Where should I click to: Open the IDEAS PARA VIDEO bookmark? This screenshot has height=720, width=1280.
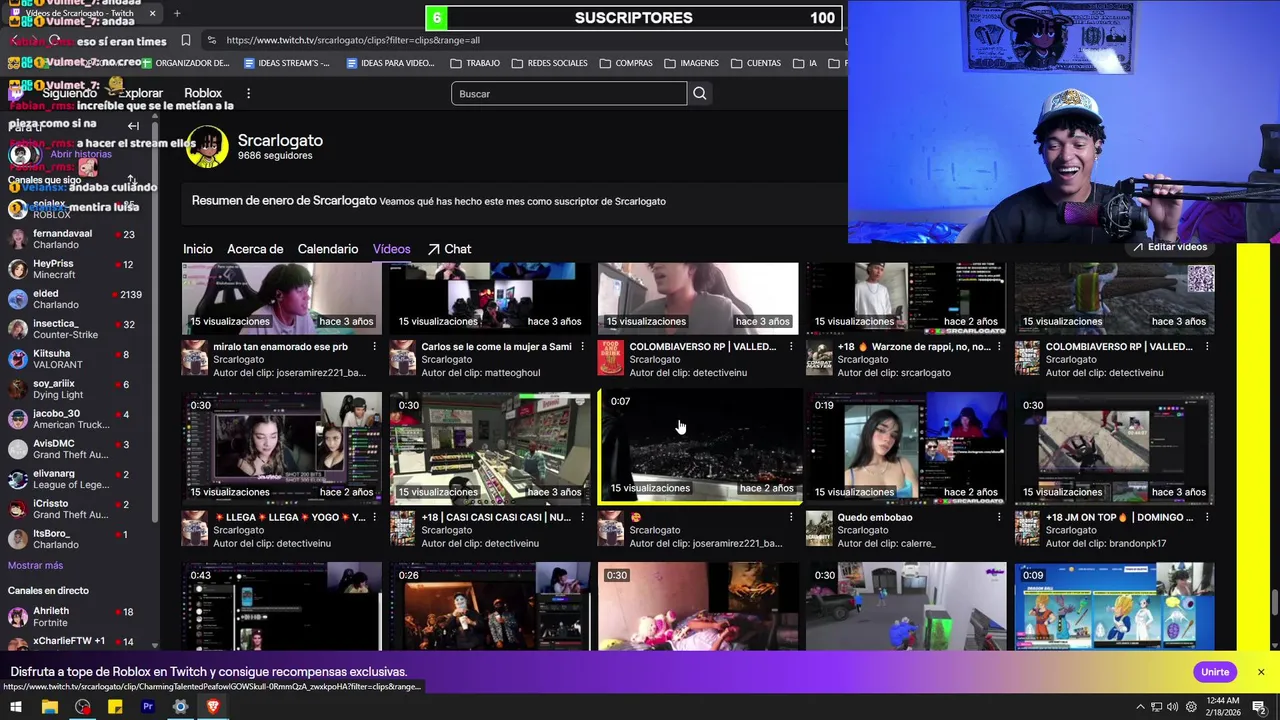390,63
